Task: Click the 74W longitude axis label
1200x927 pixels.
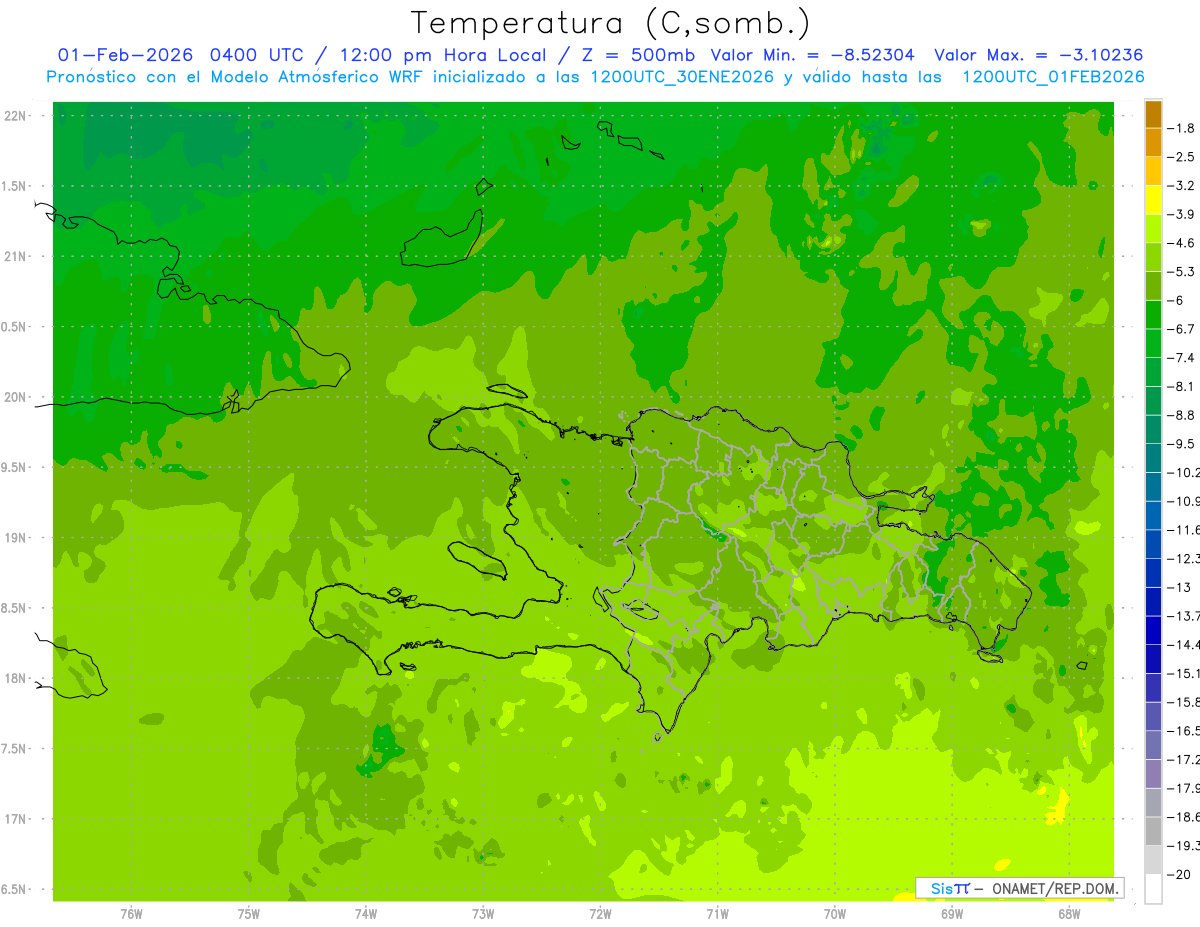Action: coord(366,914)
